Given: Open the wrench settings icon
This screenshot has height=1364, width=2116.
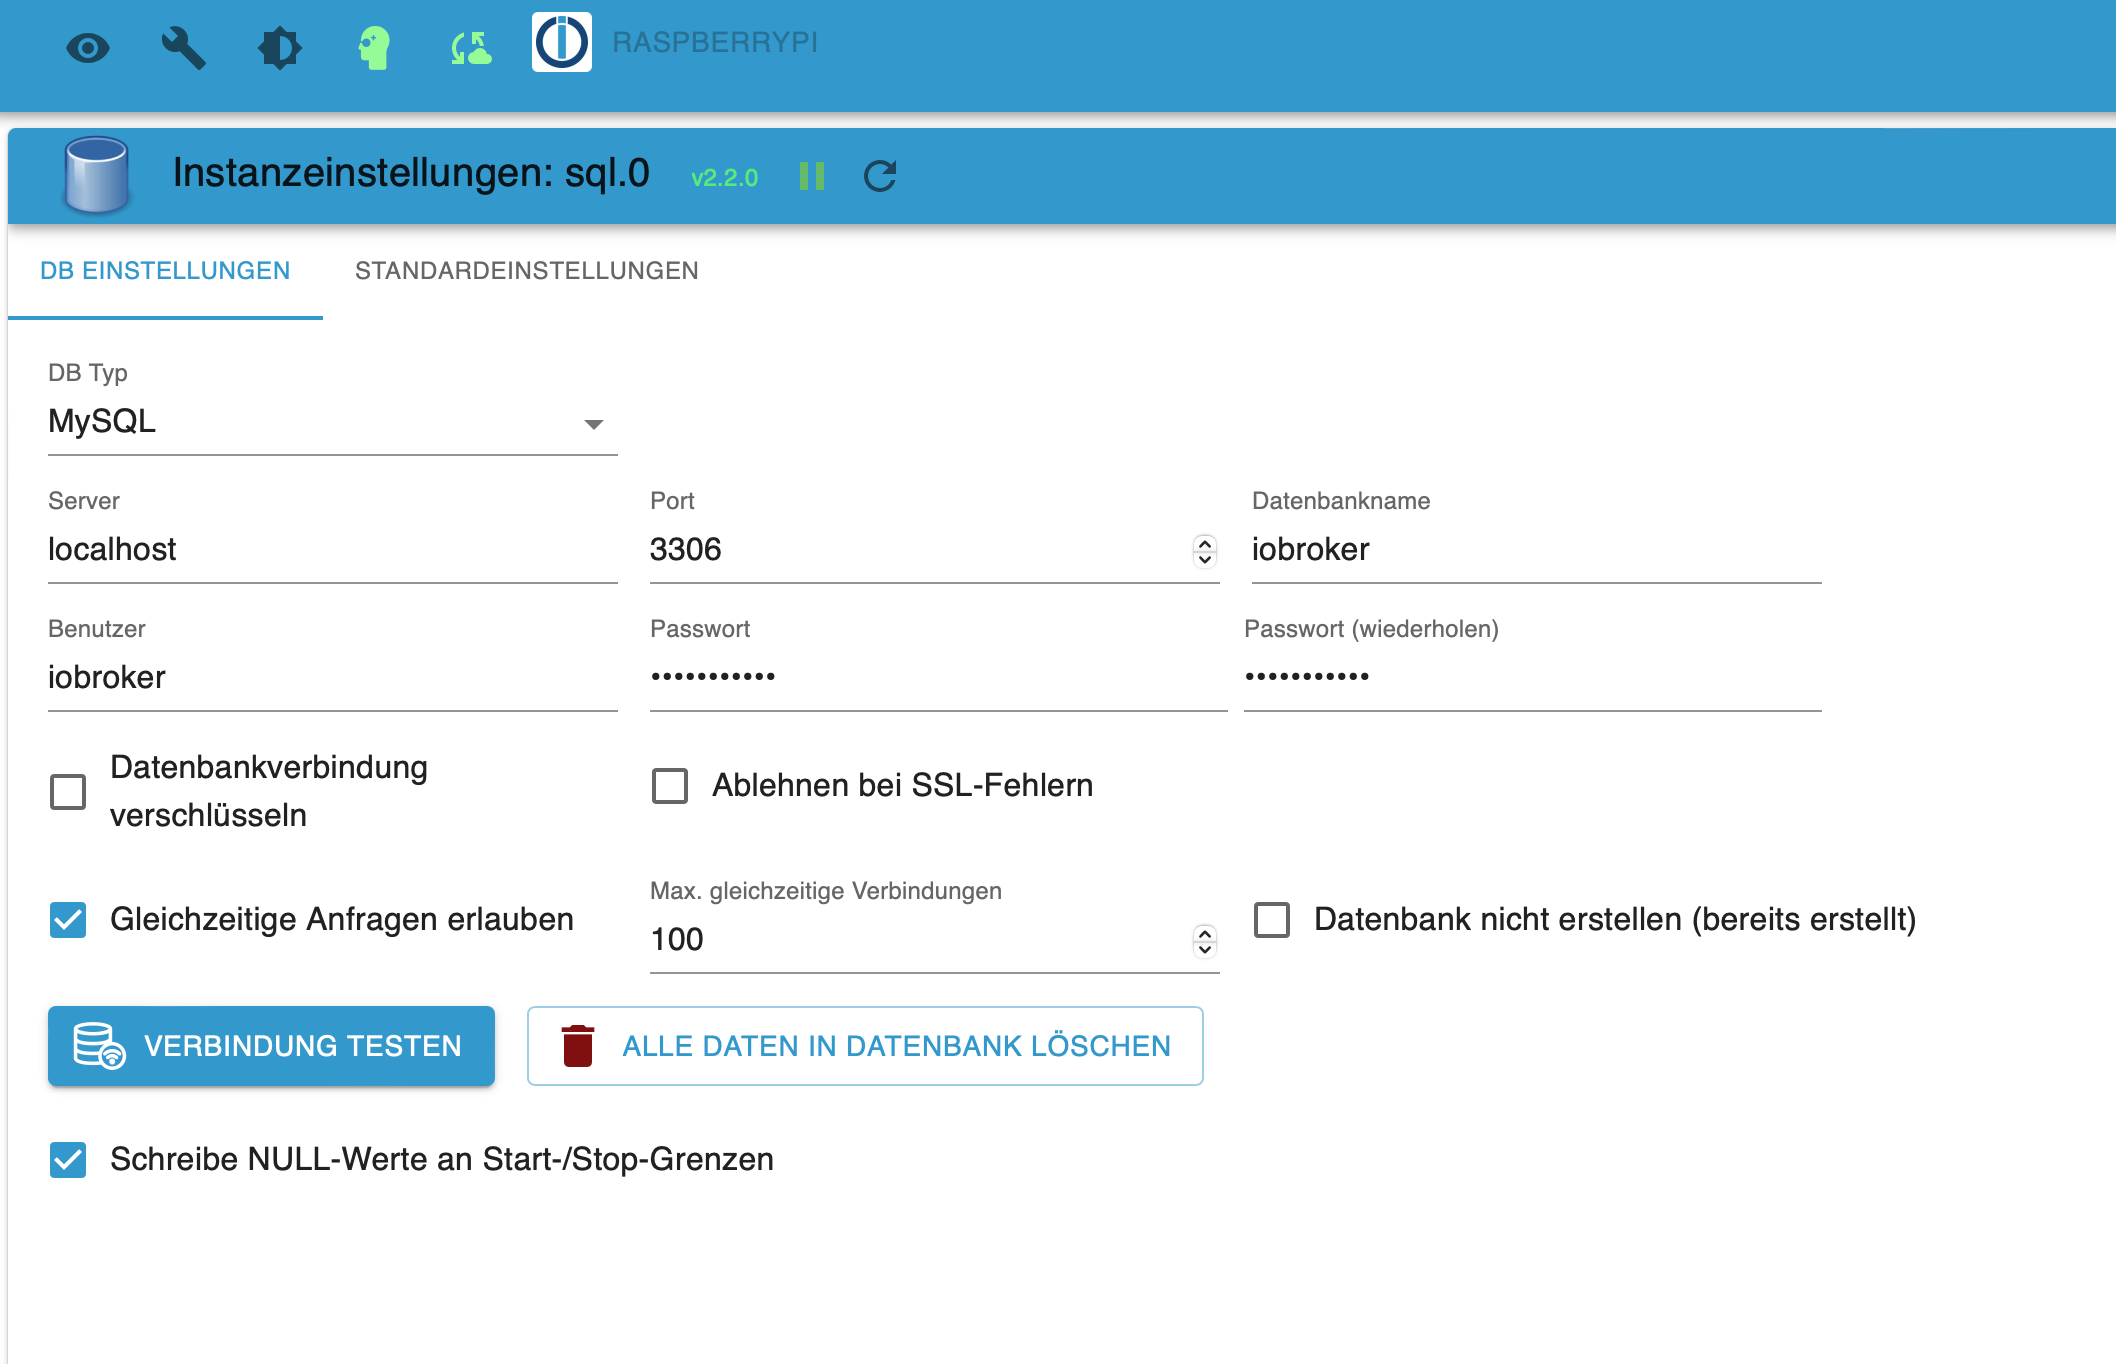Looking at the screenshot, I should (x=183, y=47).
